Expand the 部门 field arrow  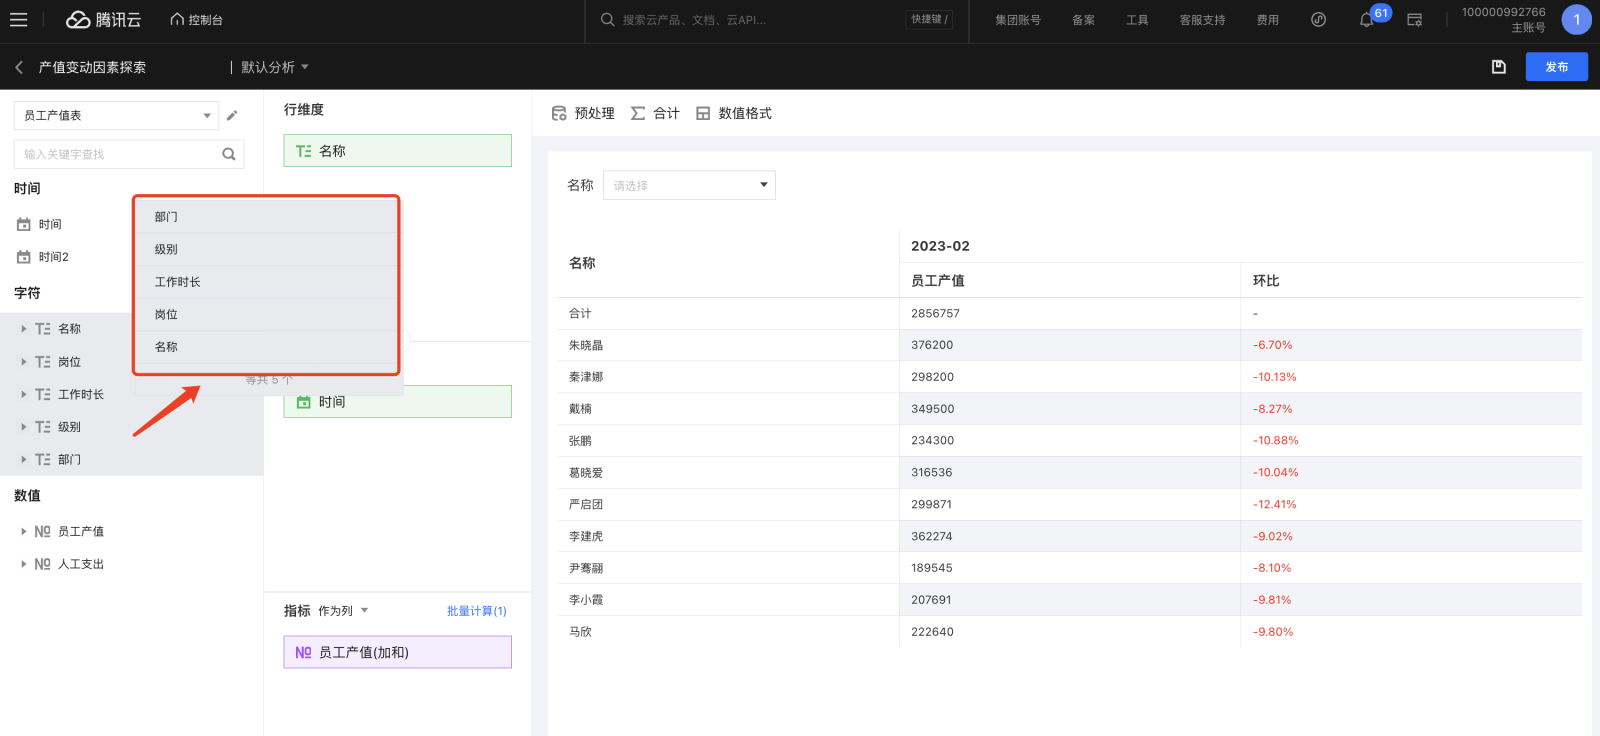tap(24, 459)
